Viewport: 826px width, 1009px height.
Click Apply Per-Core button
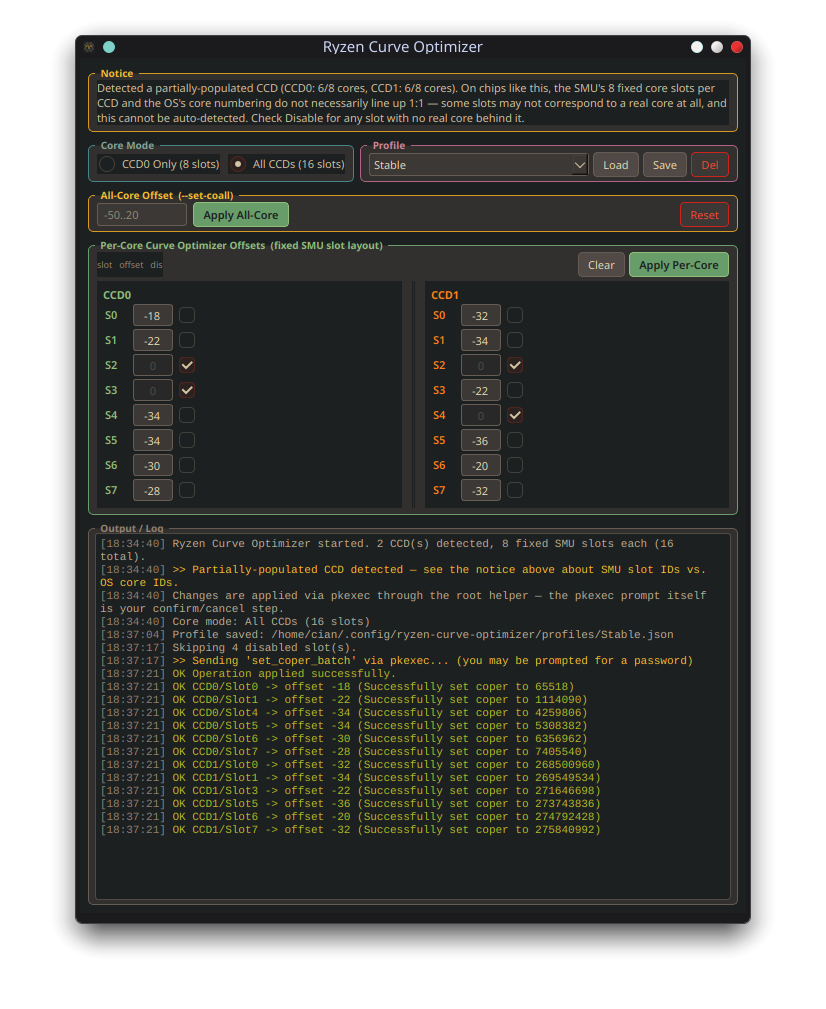679,265
